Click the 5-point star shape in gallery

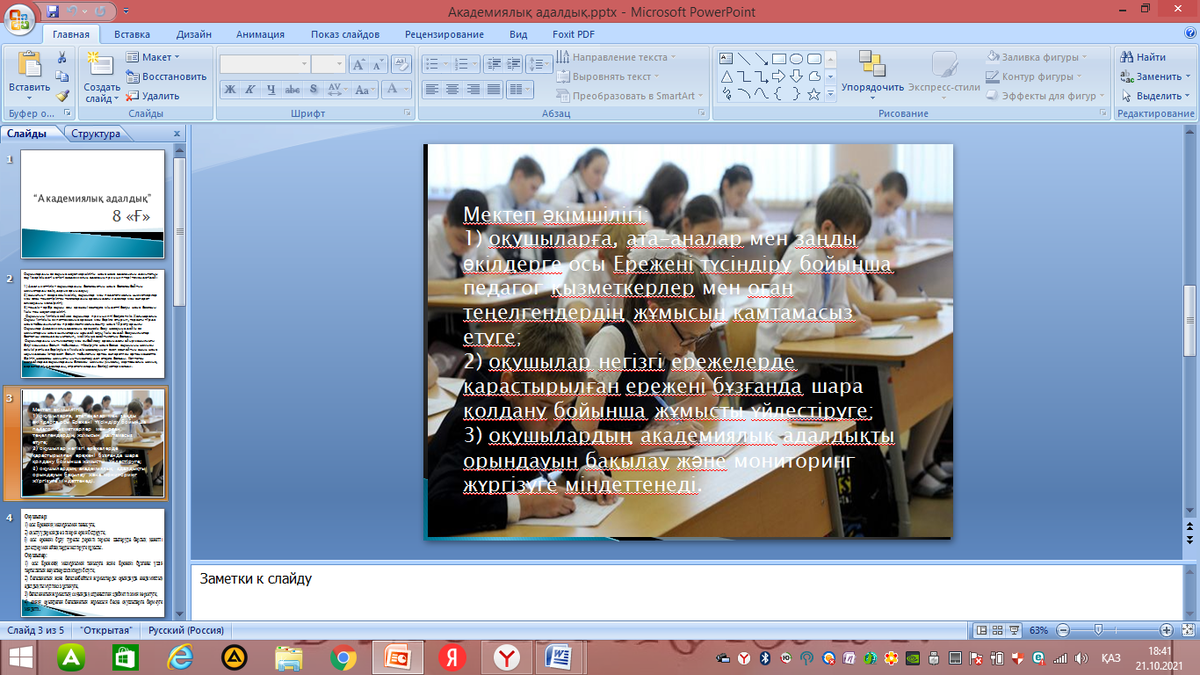814,94
